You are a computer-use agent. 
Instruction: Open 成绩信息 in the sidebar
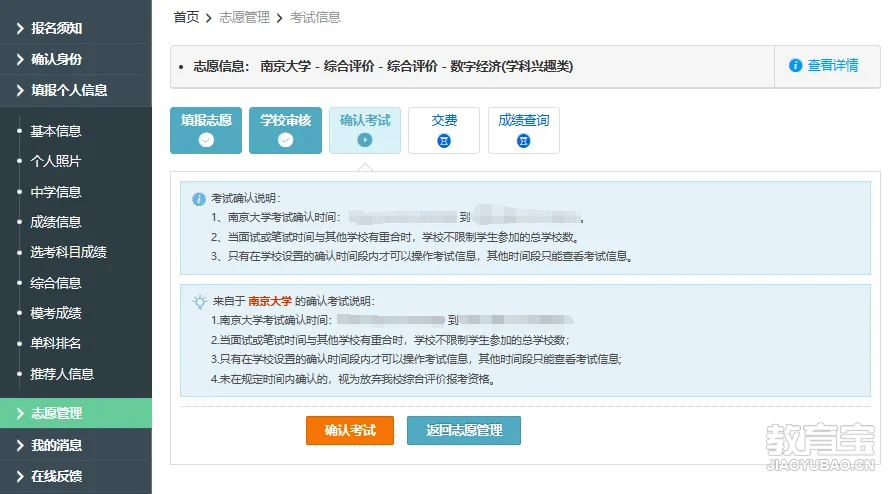click(55, 222)
